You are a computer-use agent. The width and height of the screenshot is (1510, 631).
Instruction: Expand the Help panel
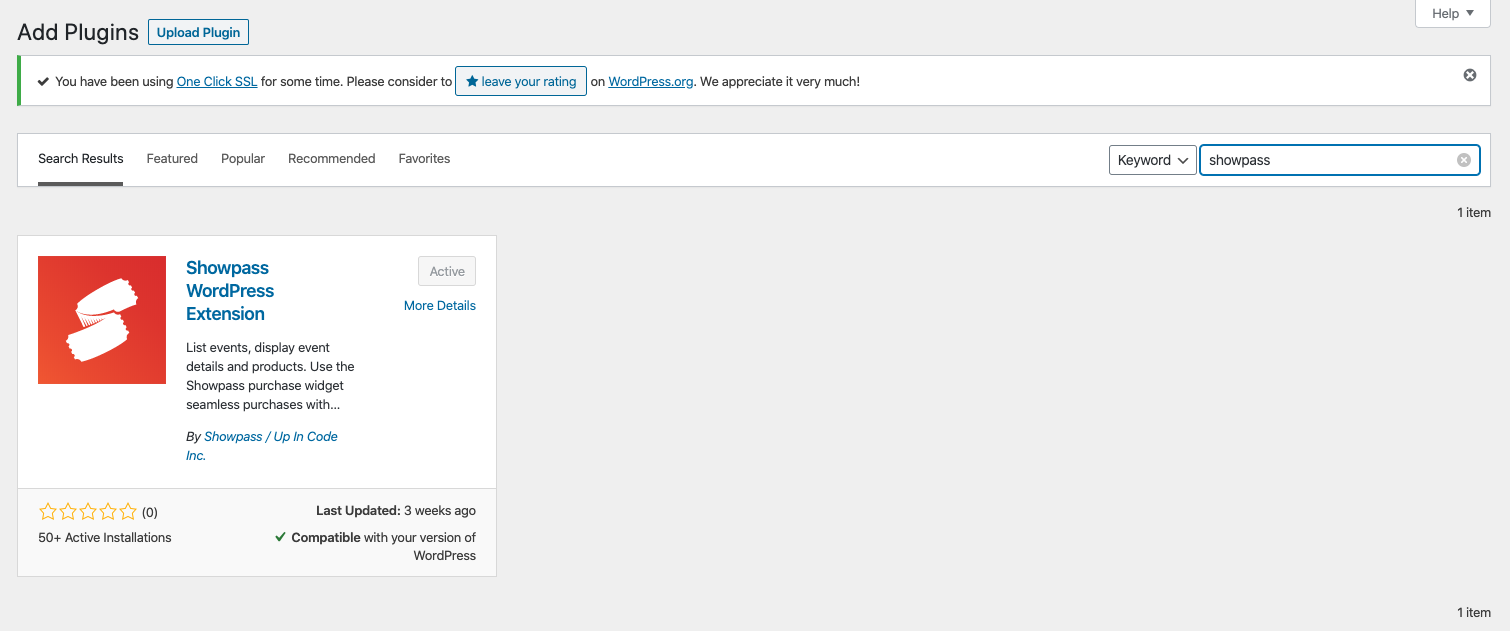tap(1453, 13)
